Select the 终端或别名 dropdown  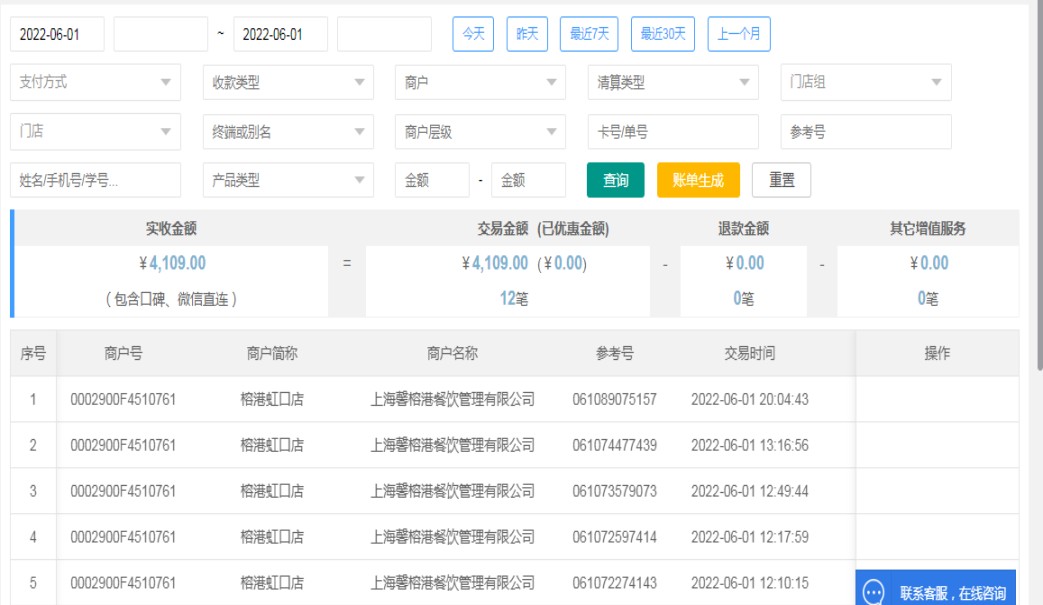click(x=288, y=132)
